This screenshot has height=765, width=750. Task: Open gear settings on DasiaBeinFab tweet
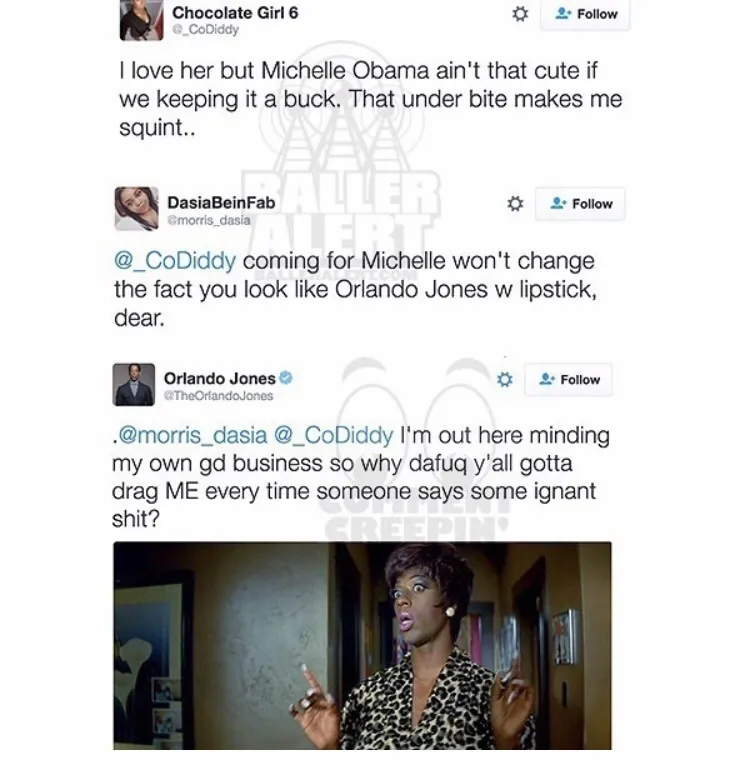(x=515, y=203)
